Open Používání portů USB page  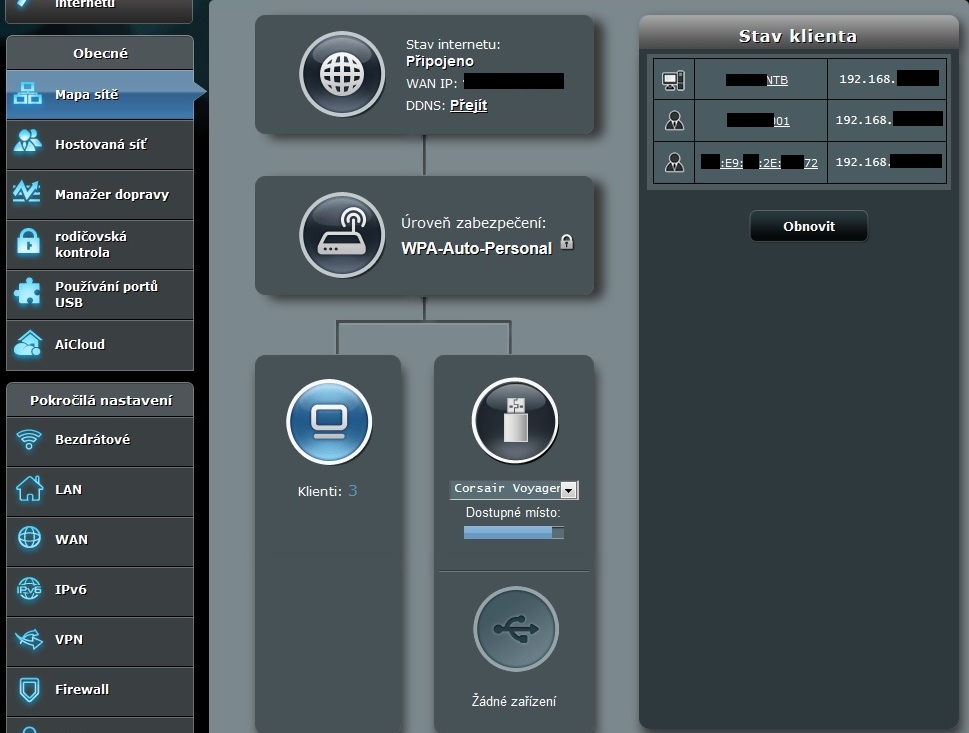coord(106,294)
